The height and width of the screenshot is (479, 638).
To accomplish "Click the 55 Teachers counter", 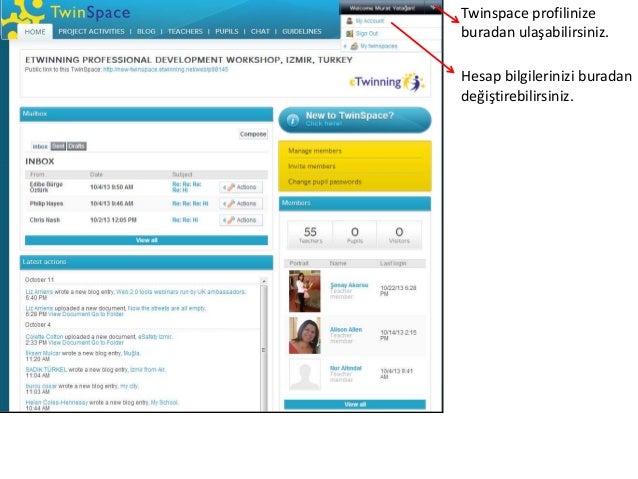I will 310,235.
